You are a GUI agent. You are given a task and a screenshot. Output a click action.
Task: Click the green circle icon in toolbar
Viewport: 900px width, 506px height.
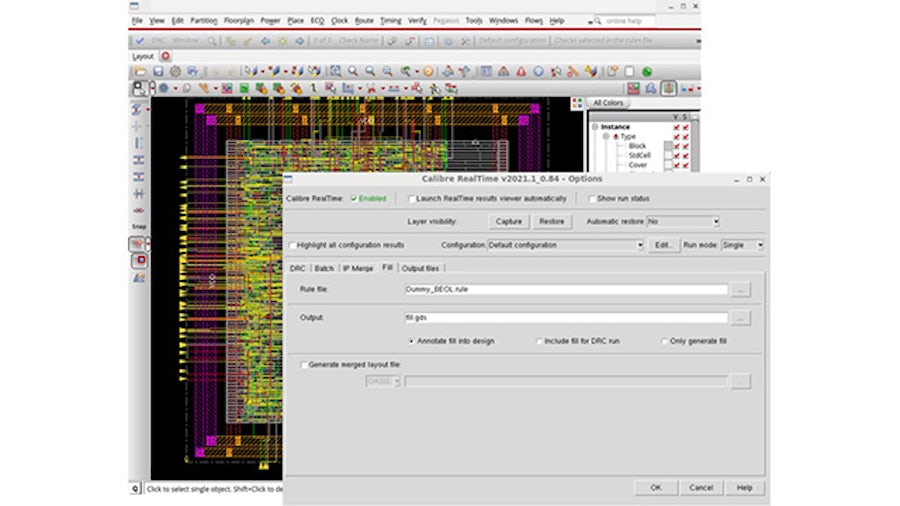(647, 72)
